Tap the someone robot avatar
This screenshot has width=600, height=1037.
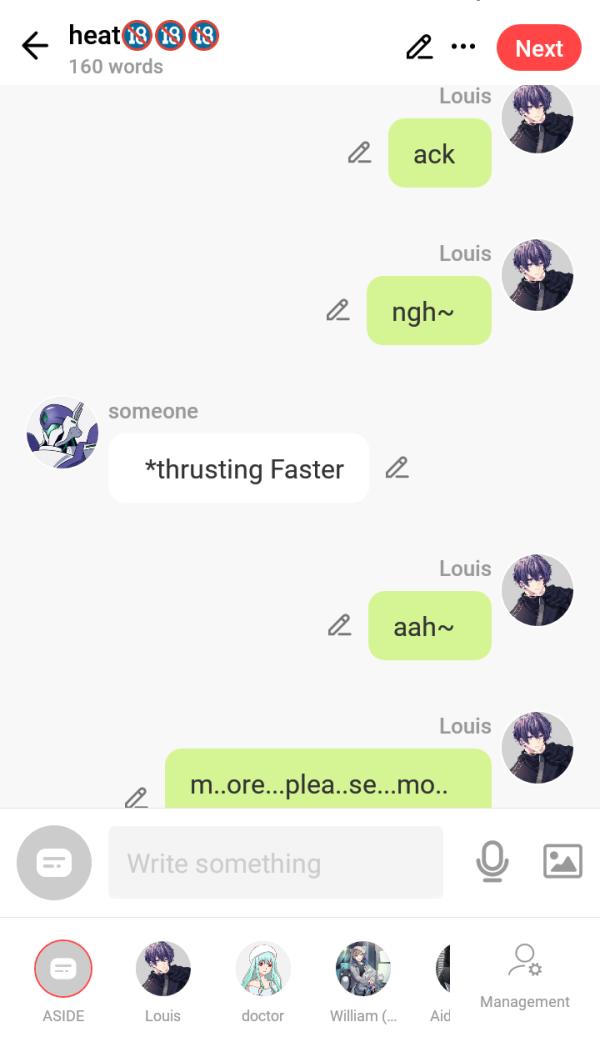(62, 433)
